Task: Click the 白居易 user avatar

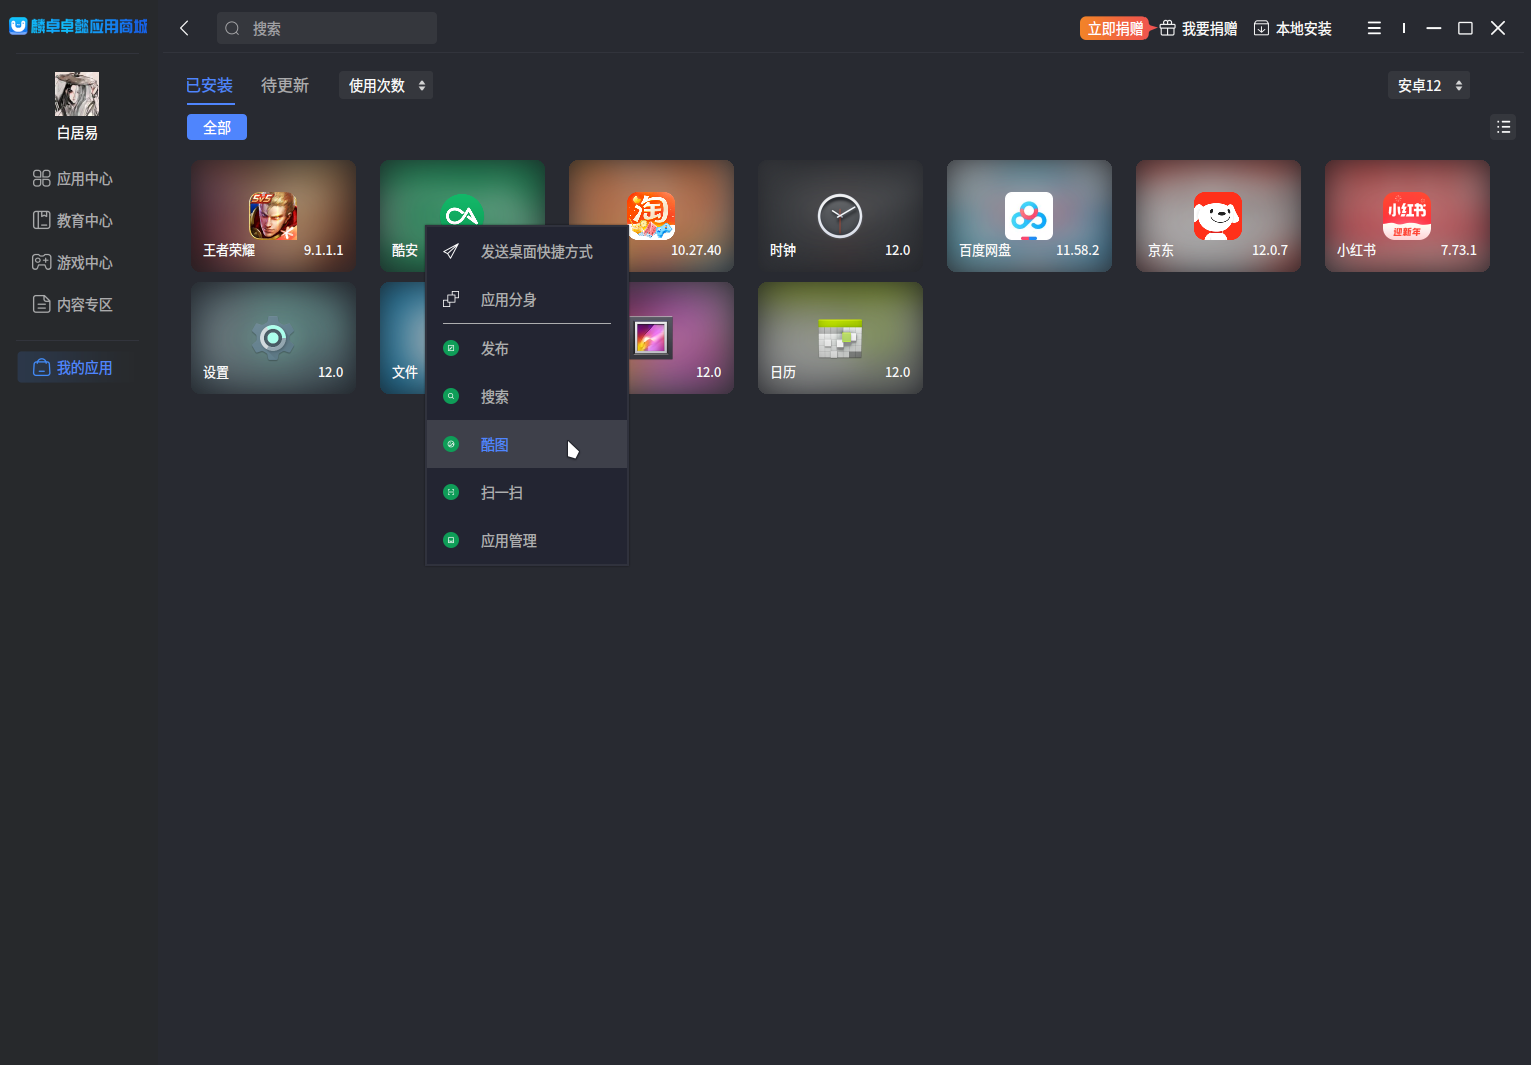Action: [77, 94]
